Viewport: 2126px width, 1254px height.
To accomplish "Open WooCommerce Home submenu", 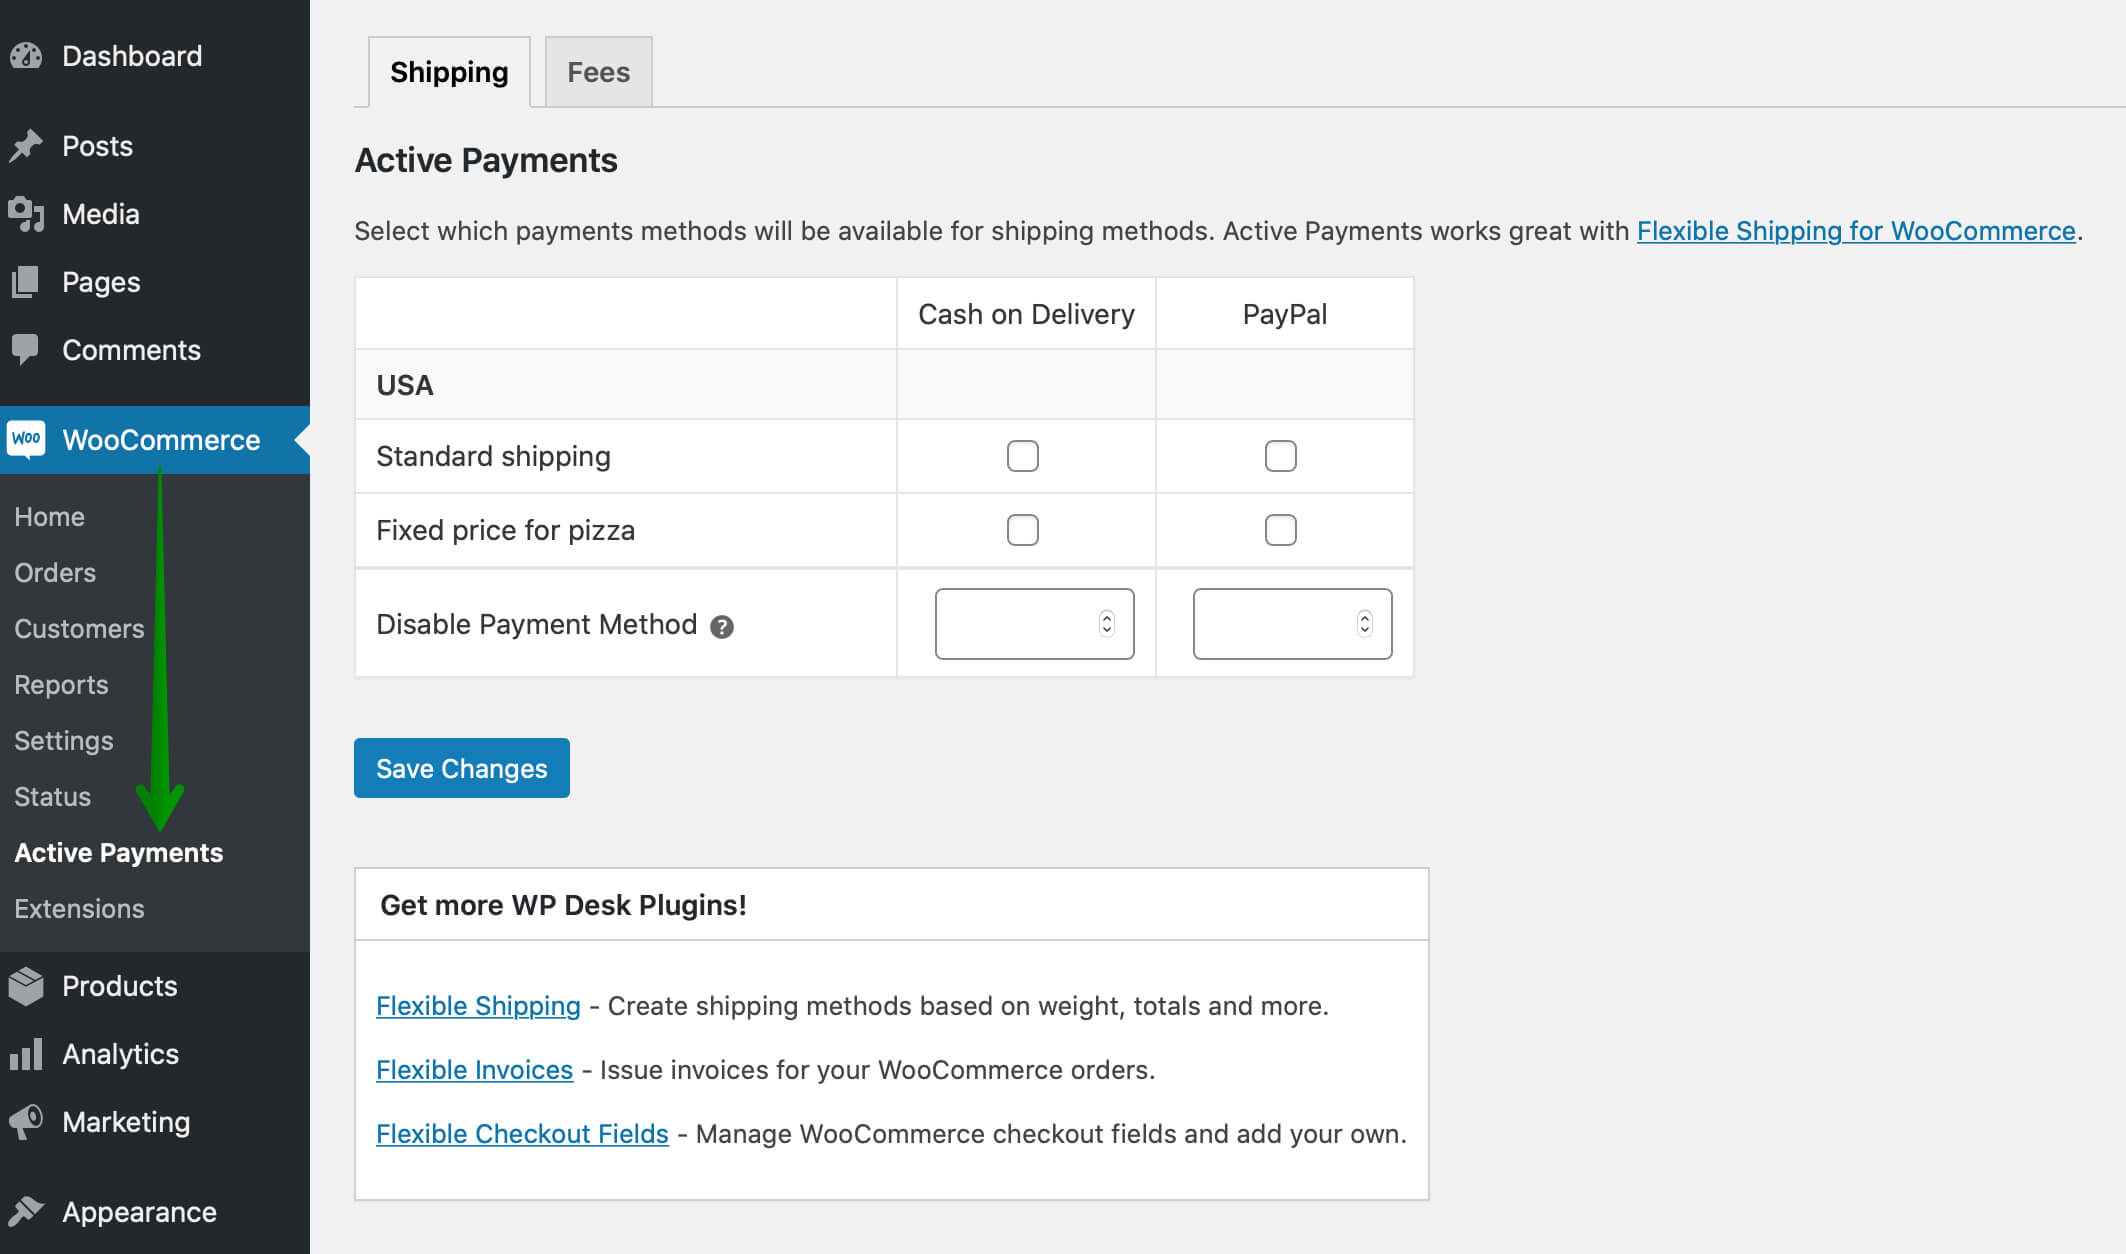I will pyautogui.click(x=49, y=517).
